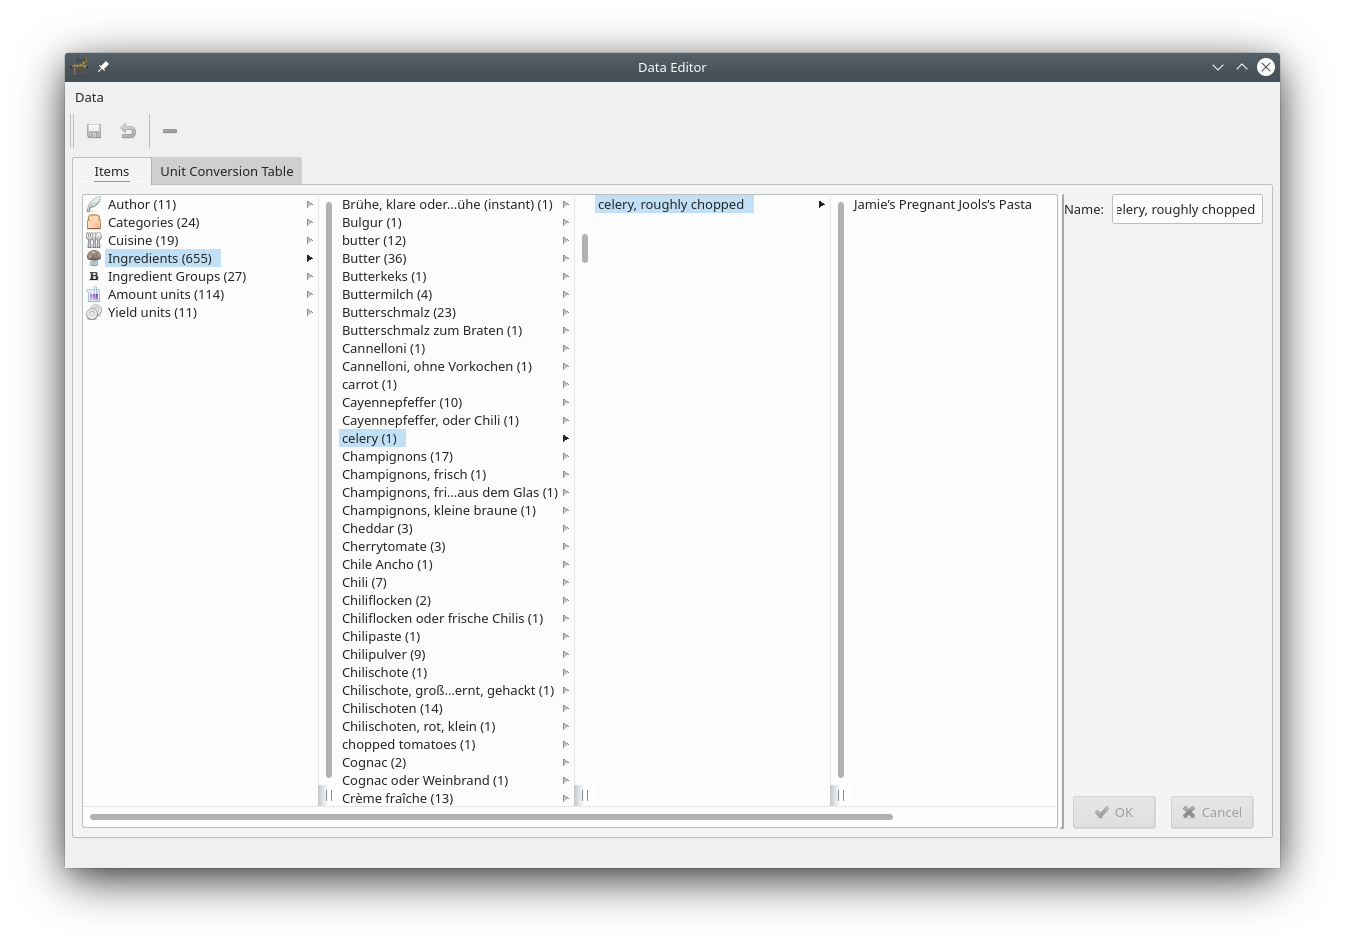Click into the Name text field

[x=1186, y=209]
